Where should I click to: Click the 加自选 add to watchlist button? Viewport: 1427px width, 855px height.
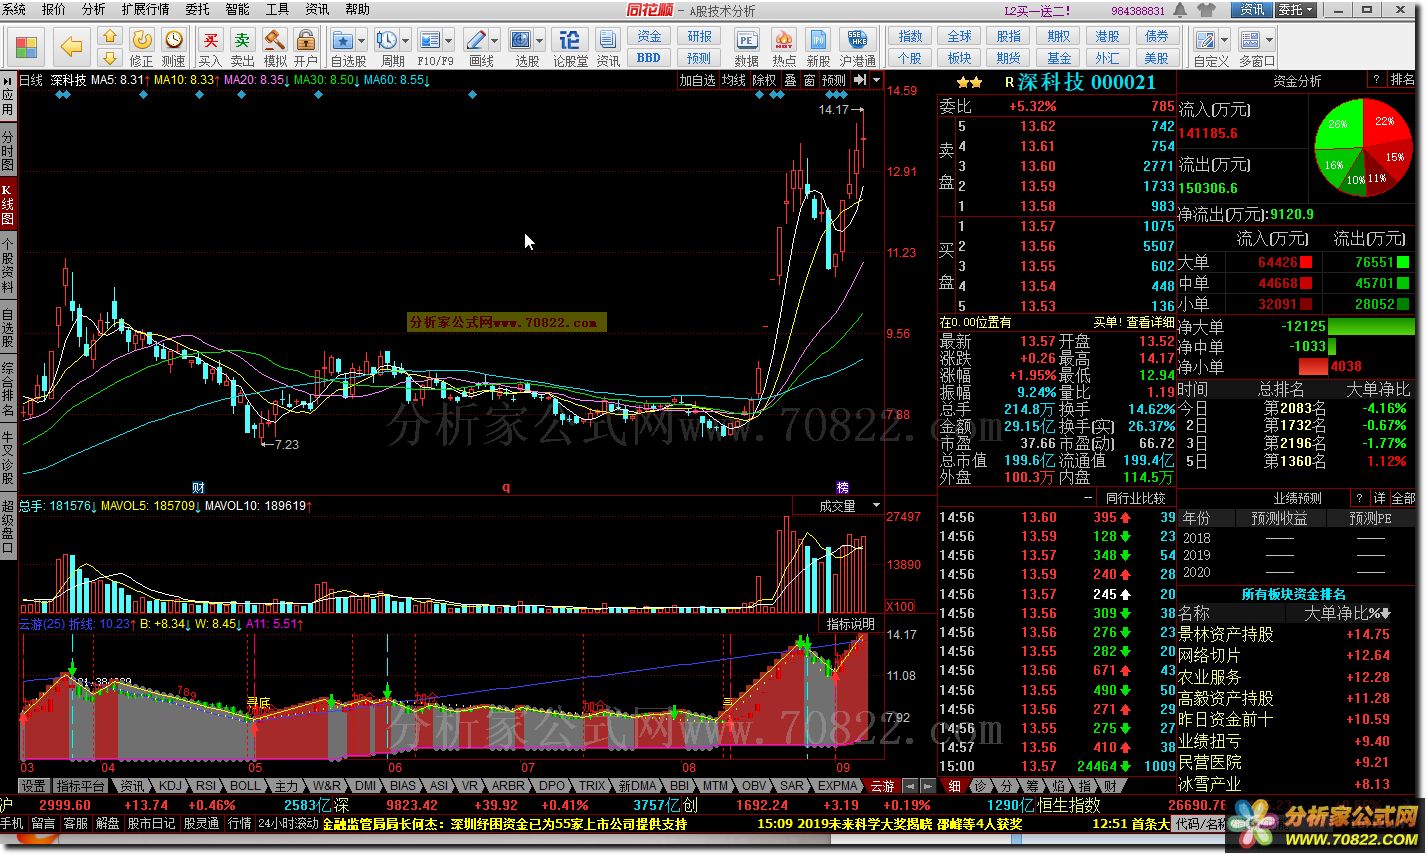coord(697,80)
